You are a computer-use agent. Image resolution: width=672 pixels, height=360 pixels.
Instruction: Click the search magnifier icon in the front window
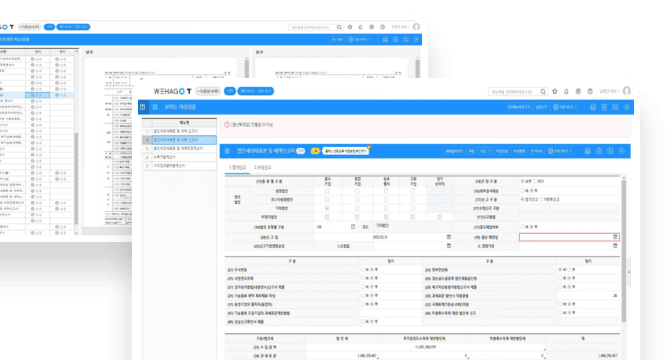pyautogui.click(x=543, y=91)
